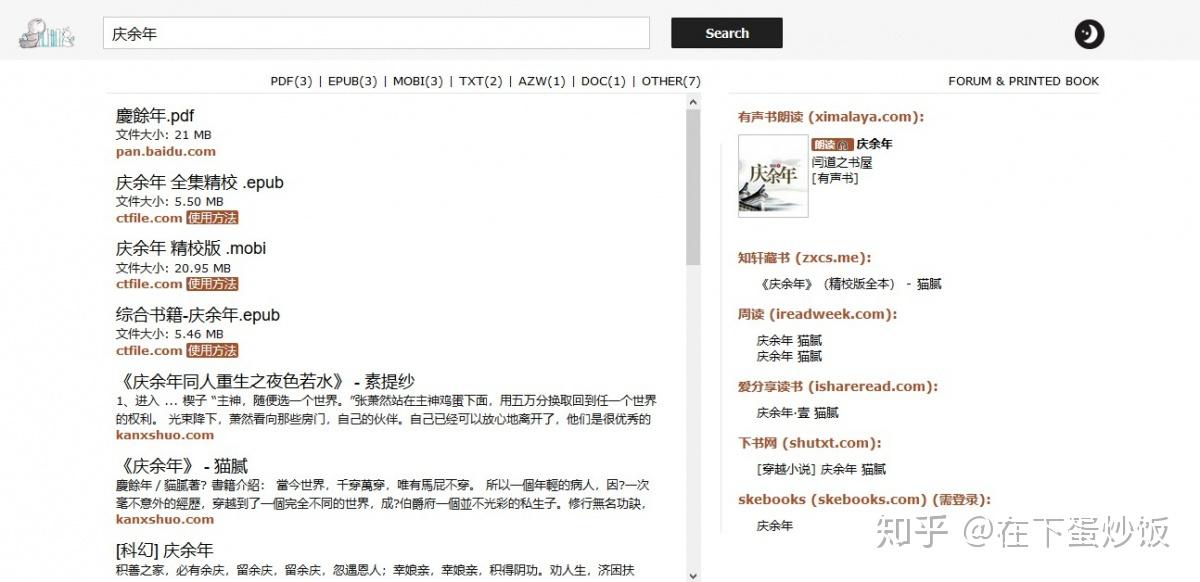The height and width of the screenshot is (582, 1200).
Task: Filter results by OTHER(7)
Action: (x=671, y=81)
